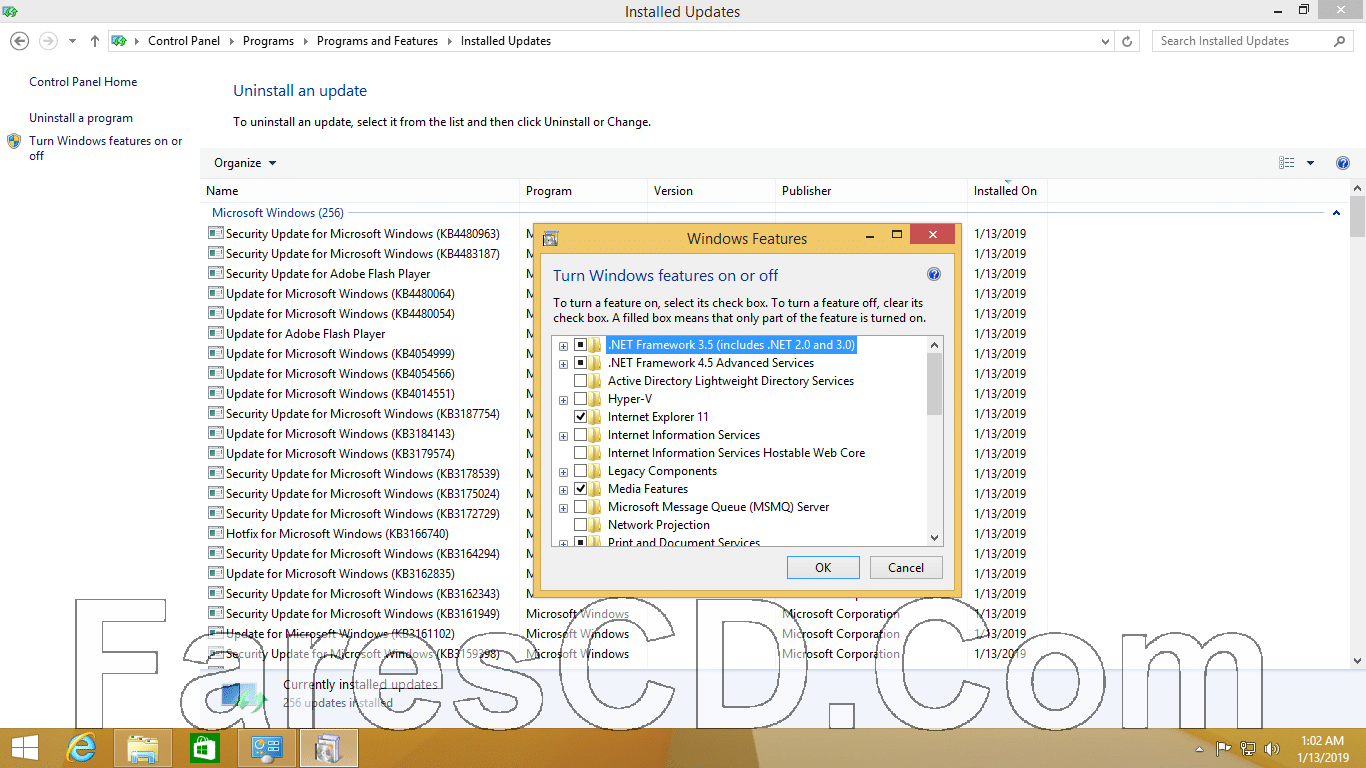Click Programs and Features breadcrumb
The width and height of the screenshot is (1366, 768).
coord(377,41)
